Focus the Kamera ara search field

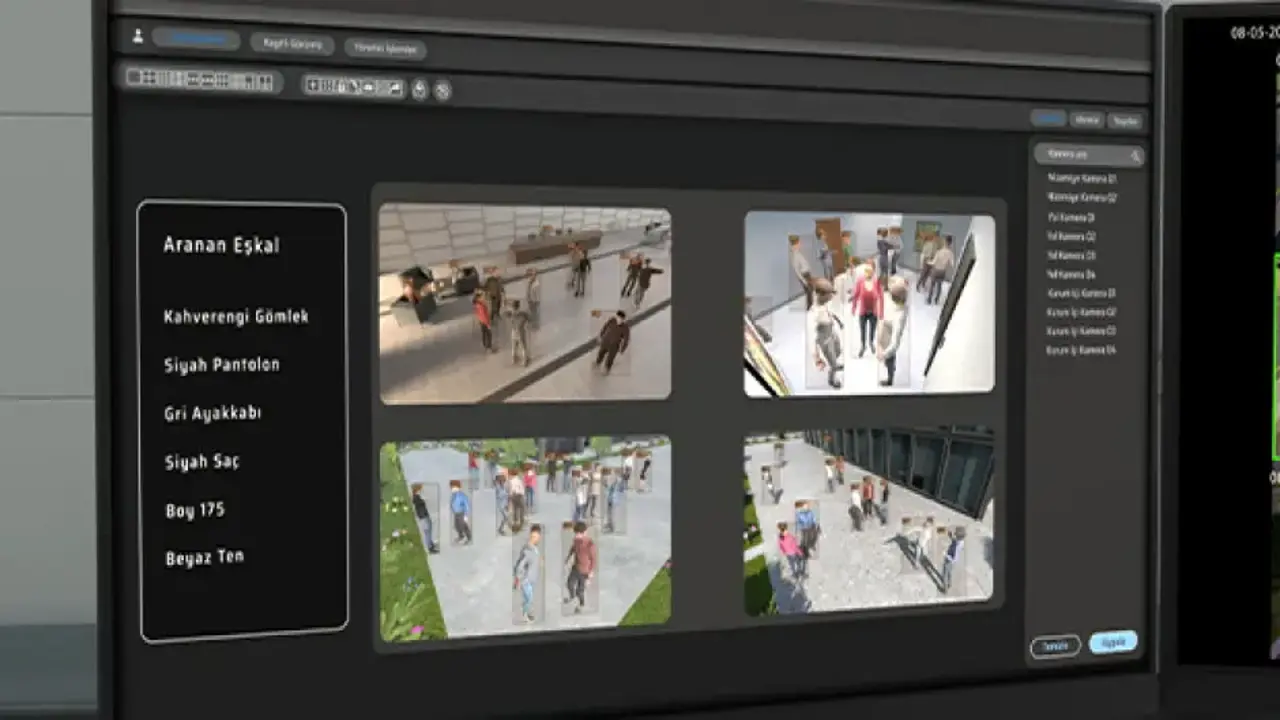[1089, 155]
